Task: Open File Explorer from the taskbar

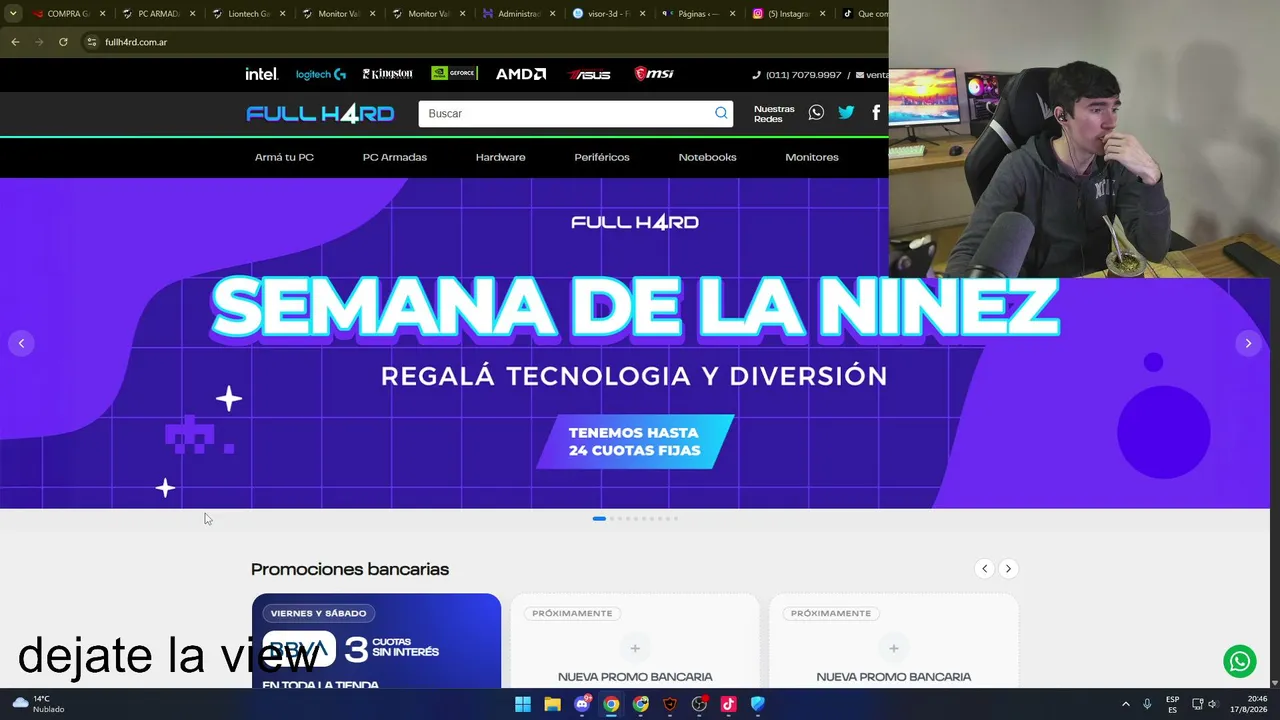Action: (x=552, y=704)
